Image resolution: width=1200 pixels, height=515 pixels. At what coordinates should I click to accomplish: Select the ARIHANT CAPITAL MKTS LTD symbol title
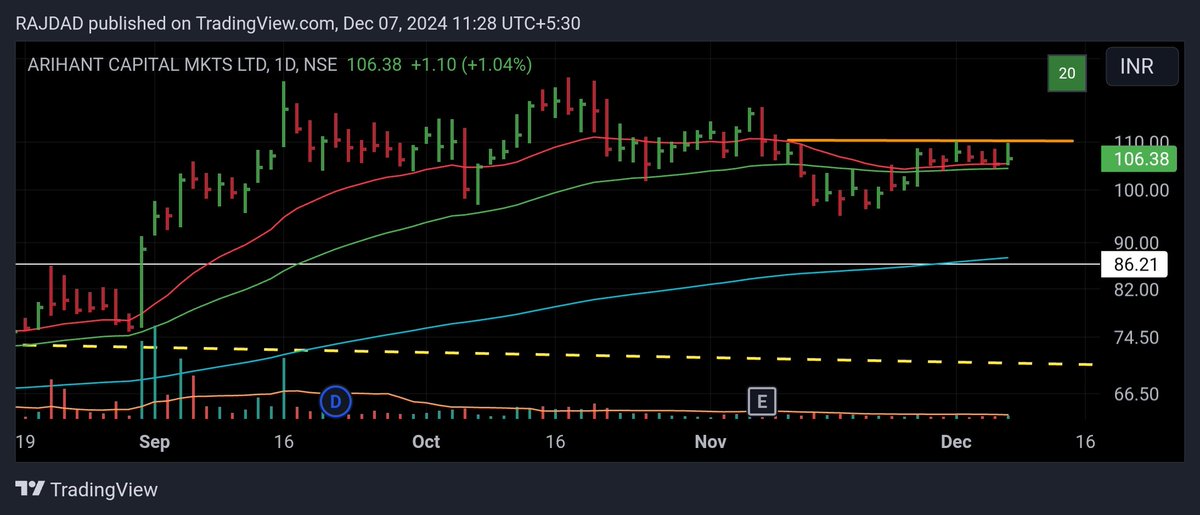tap(147, 64)
